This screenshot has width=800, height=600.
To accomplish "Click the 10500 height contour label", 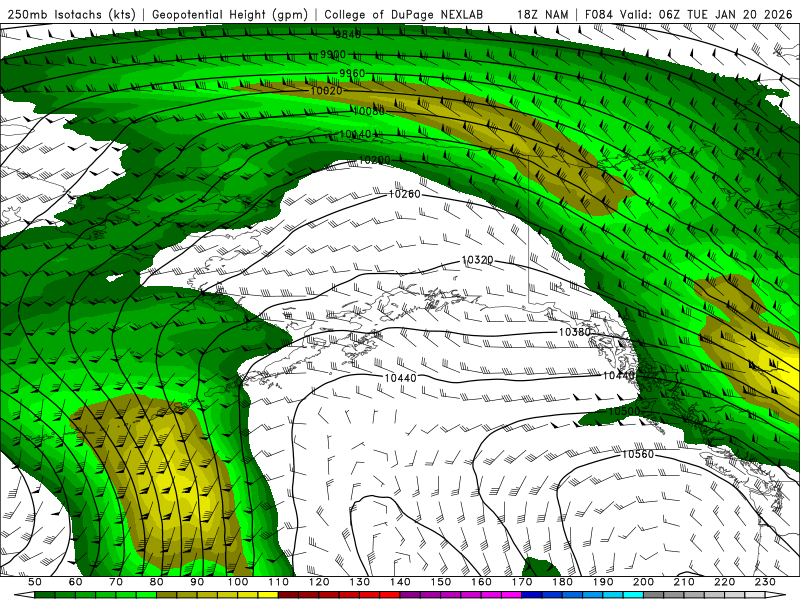I will point(623,411).
